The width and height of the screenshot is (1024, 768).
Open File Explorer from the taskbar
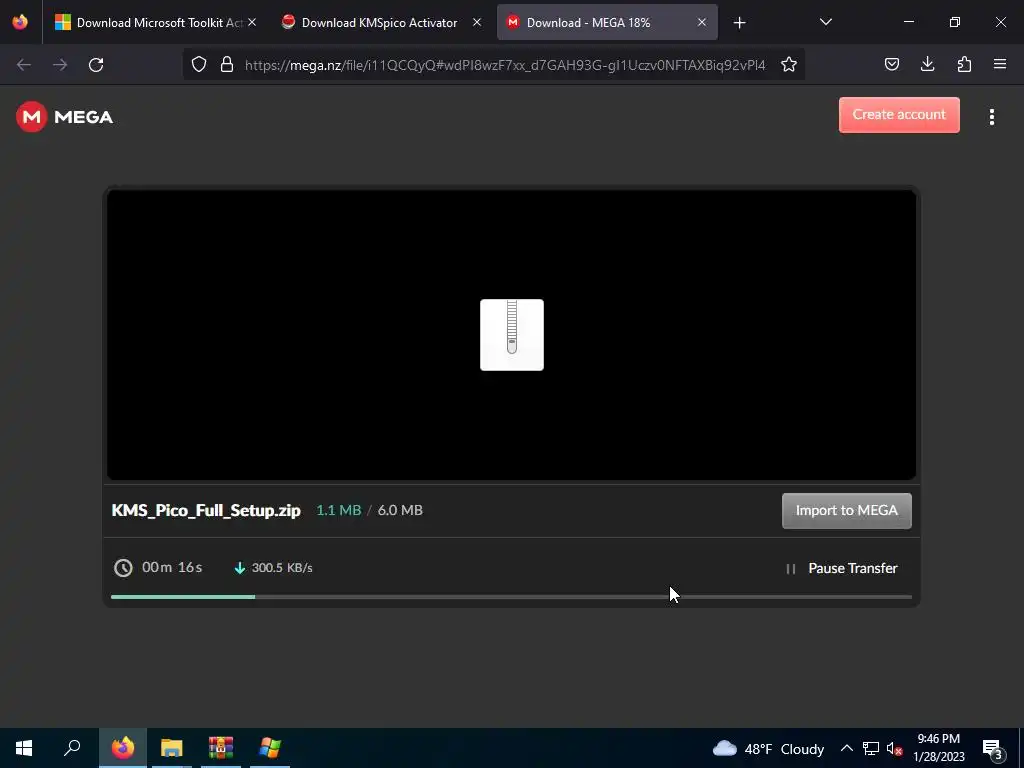pos(172,748)
